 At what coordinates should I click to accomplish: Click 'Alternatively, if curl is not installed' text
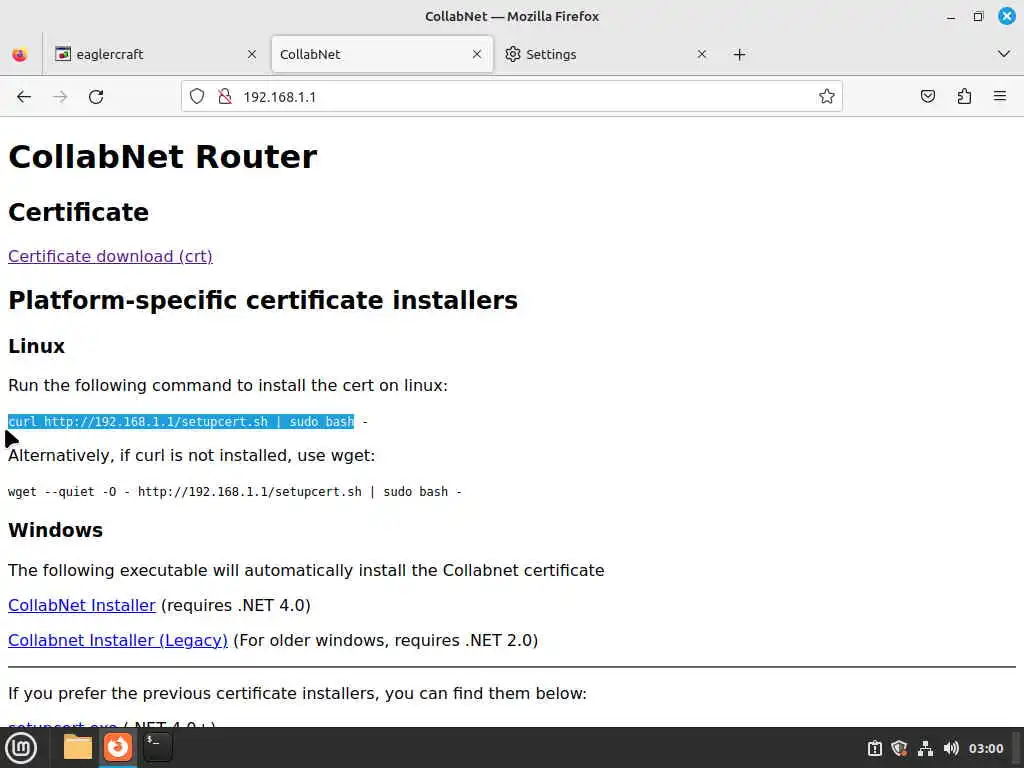(191, 455)
